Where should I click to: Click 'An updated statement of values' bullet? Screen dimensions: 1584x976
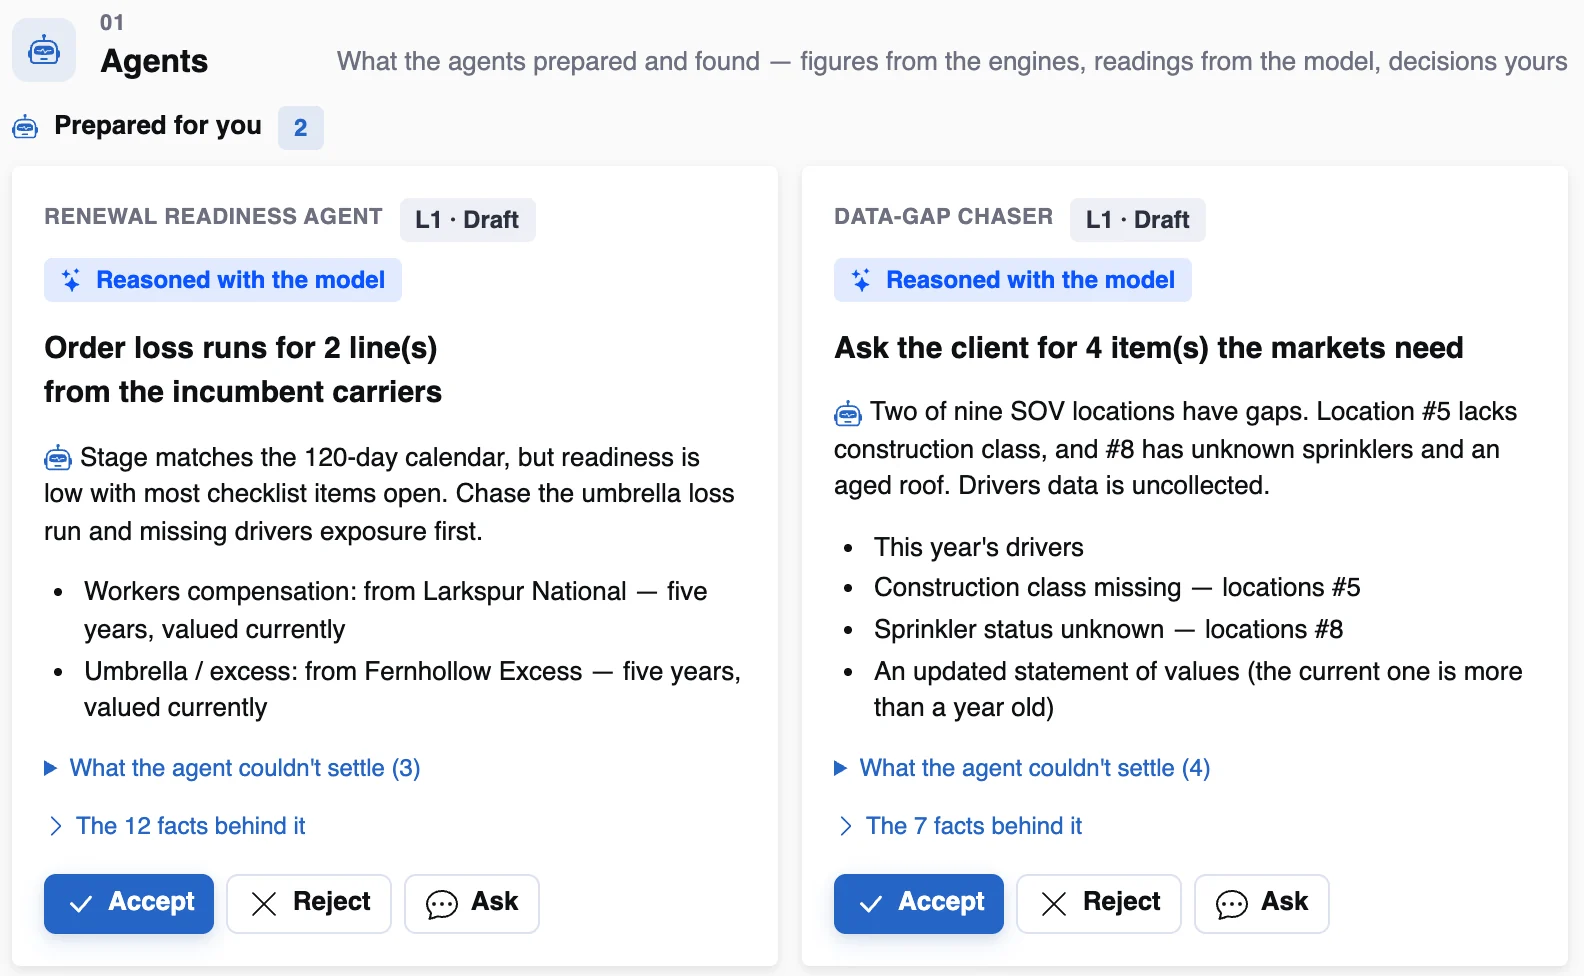(x=1198, y=689)
